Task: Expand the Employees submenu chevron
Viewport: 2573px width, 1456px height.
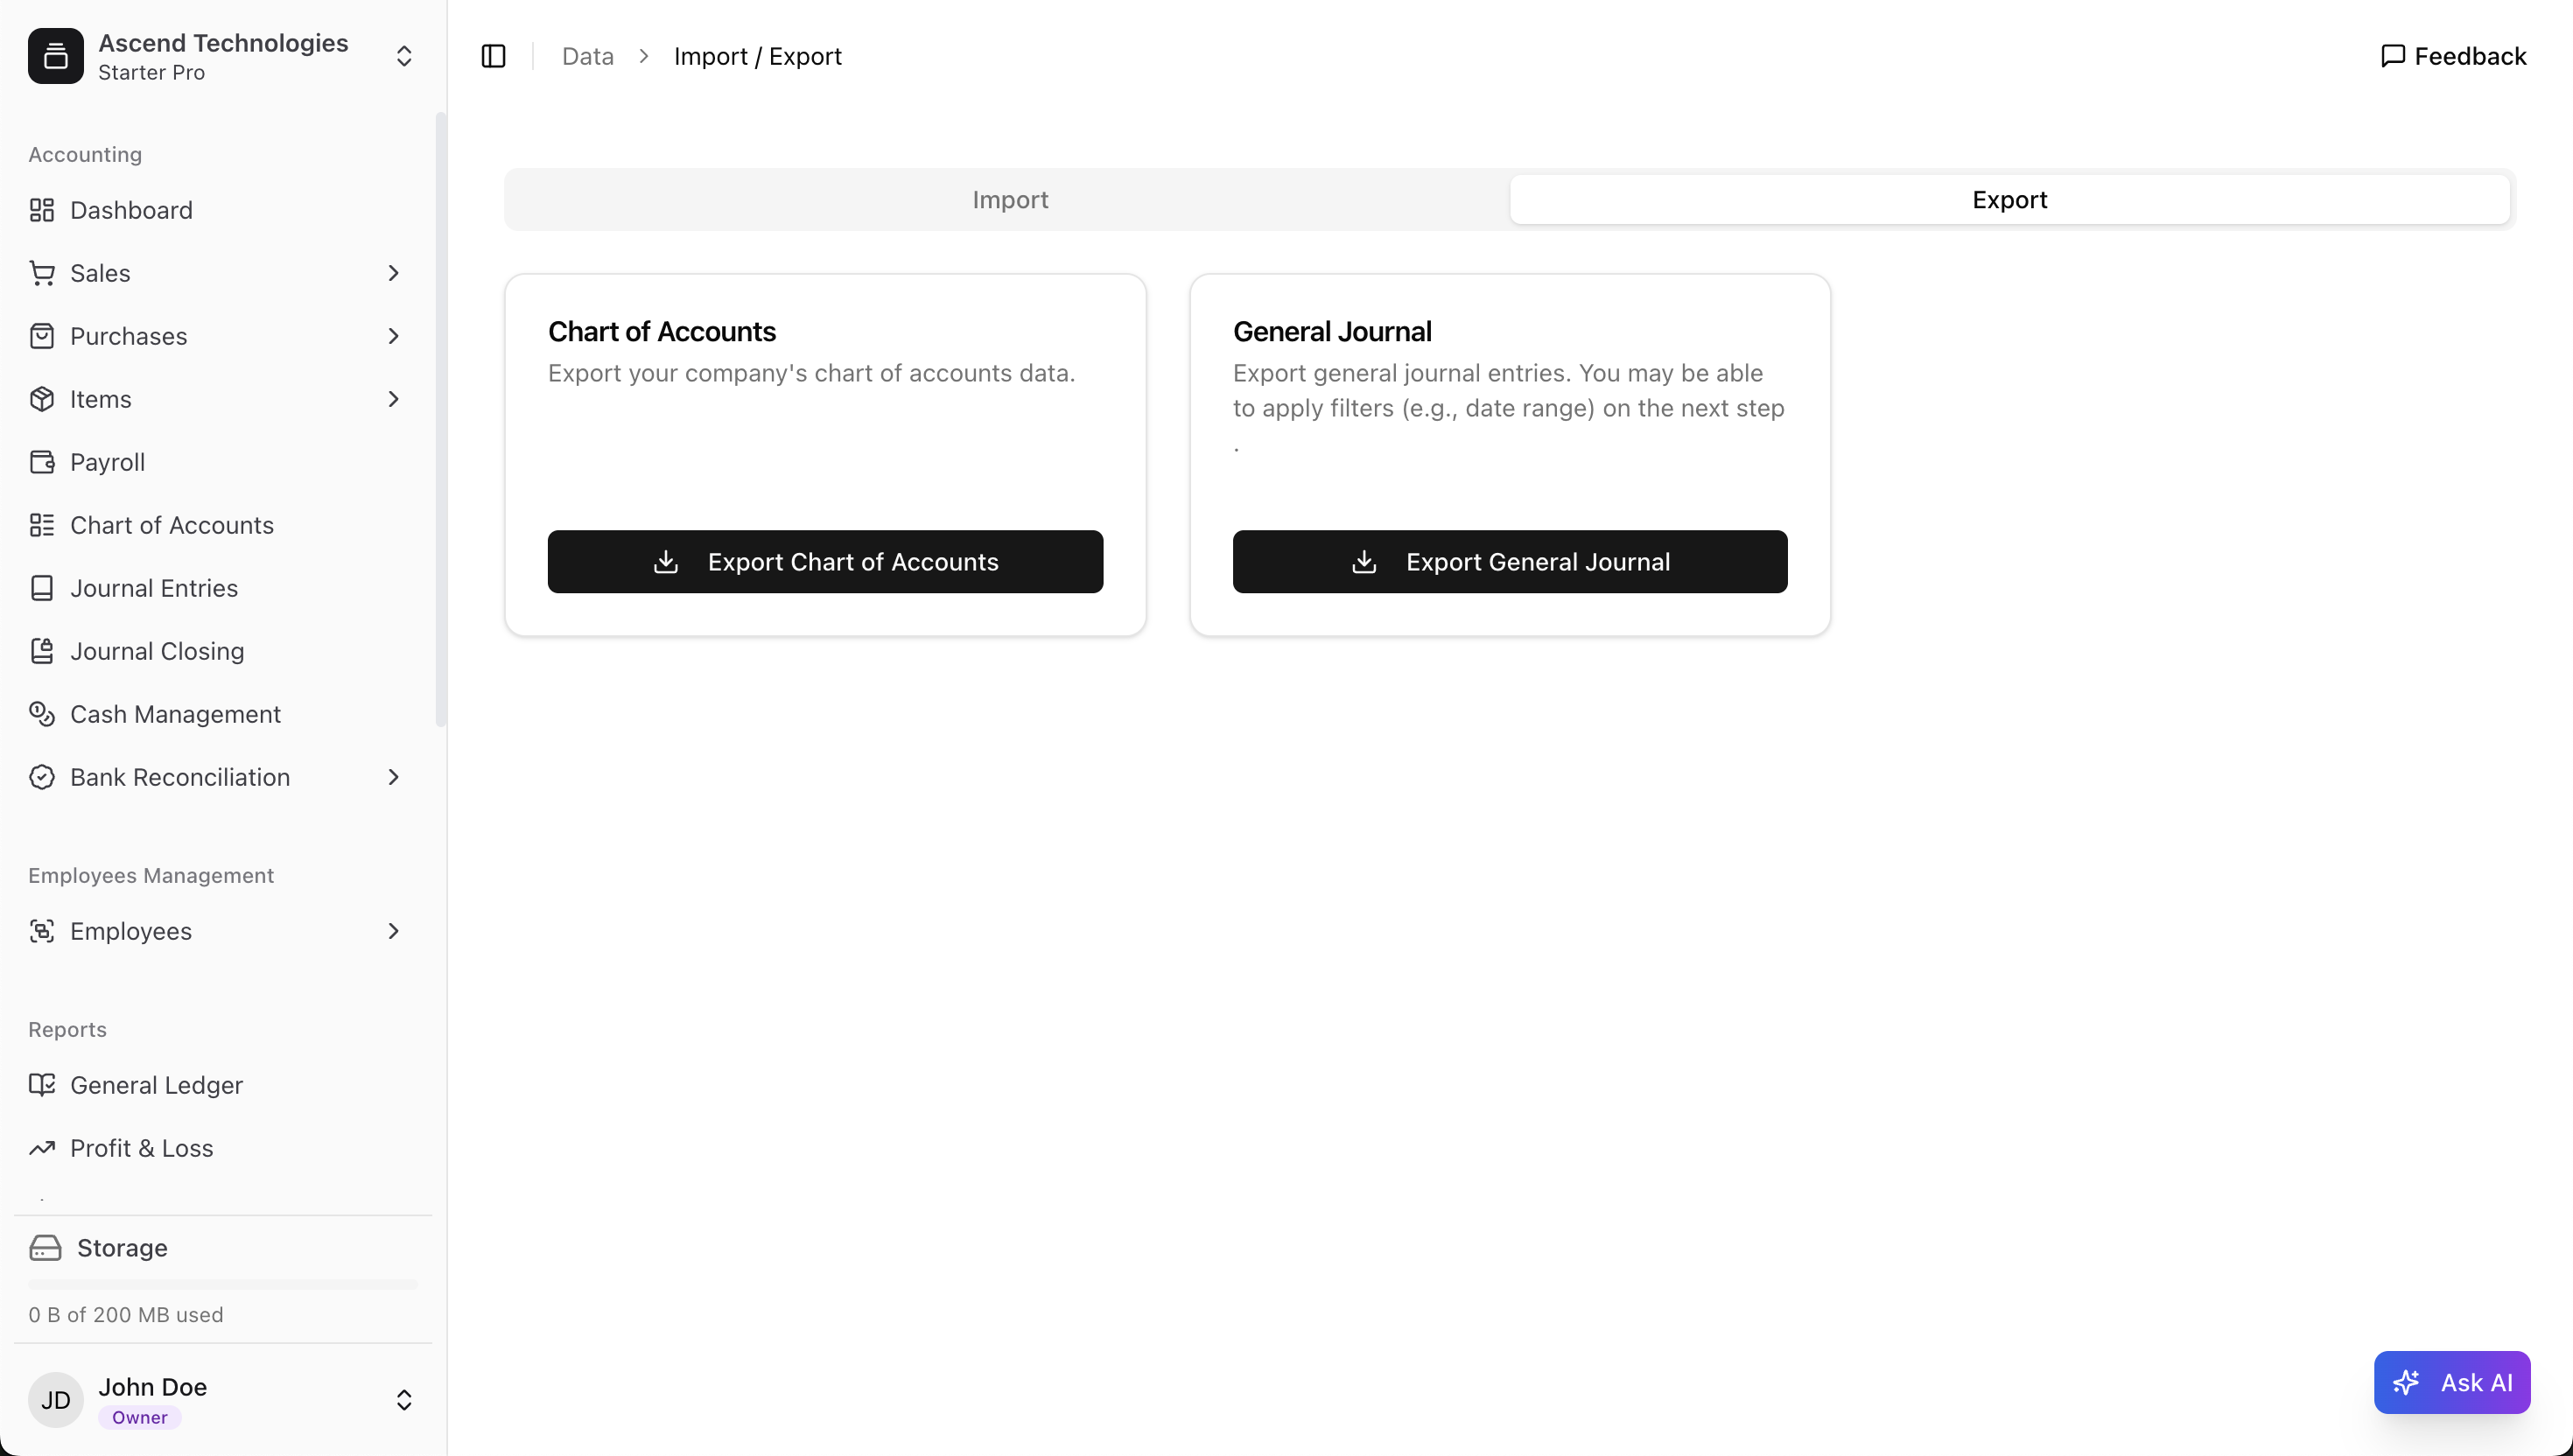Action: click(x=393, y=931)
